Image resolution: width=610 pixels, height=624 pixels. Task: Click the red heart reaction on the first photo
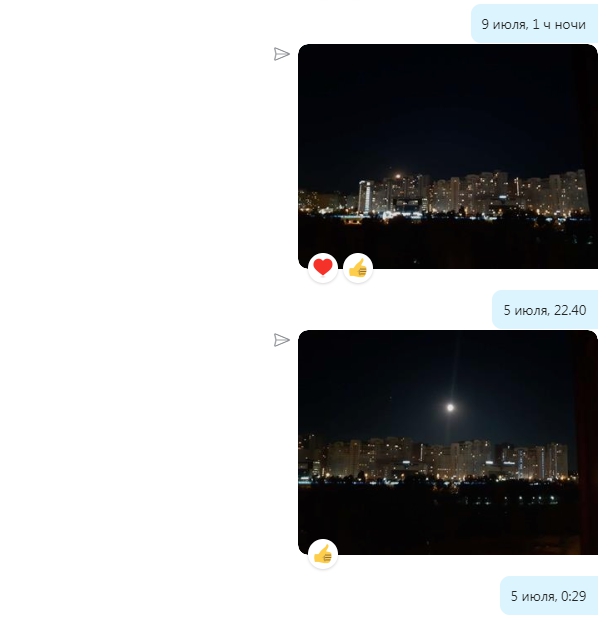[323, 268]
